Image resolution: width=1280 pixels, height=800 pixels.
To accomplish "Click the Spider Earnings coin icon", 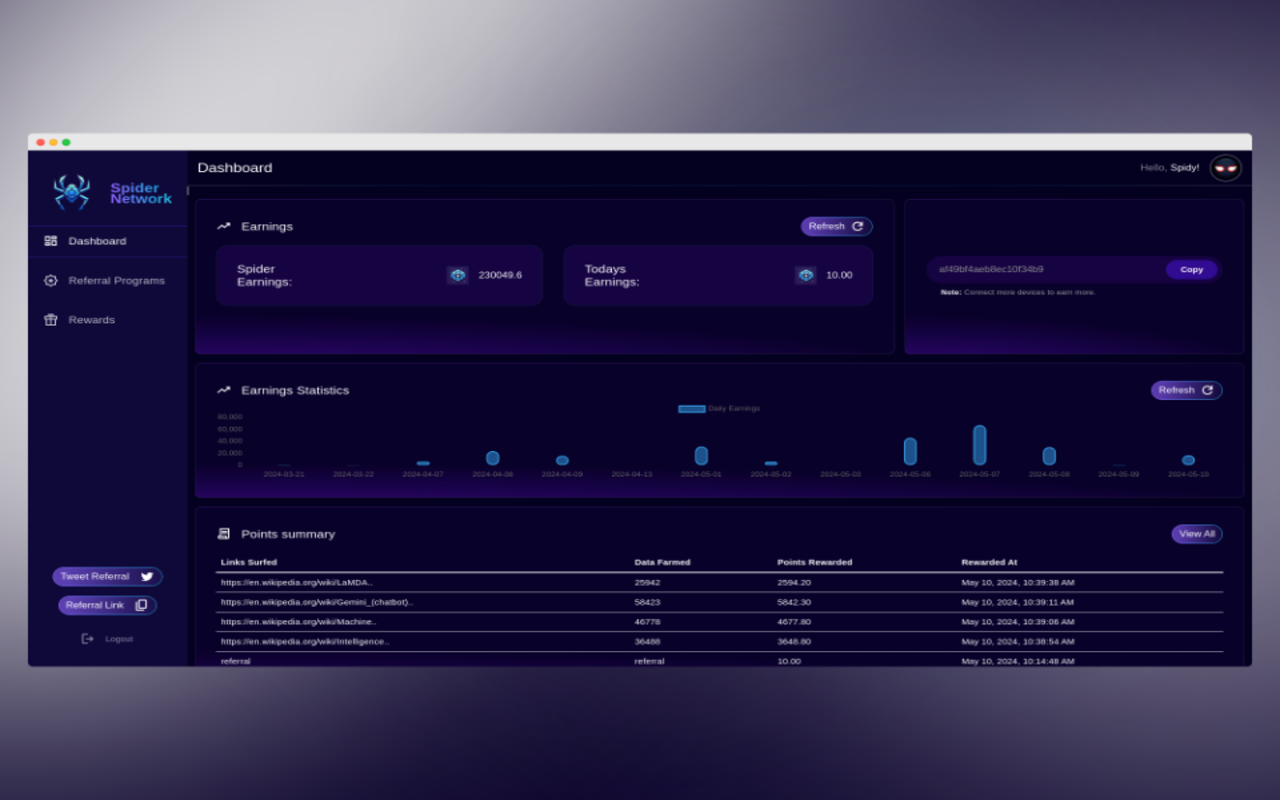I will point(458,275).
